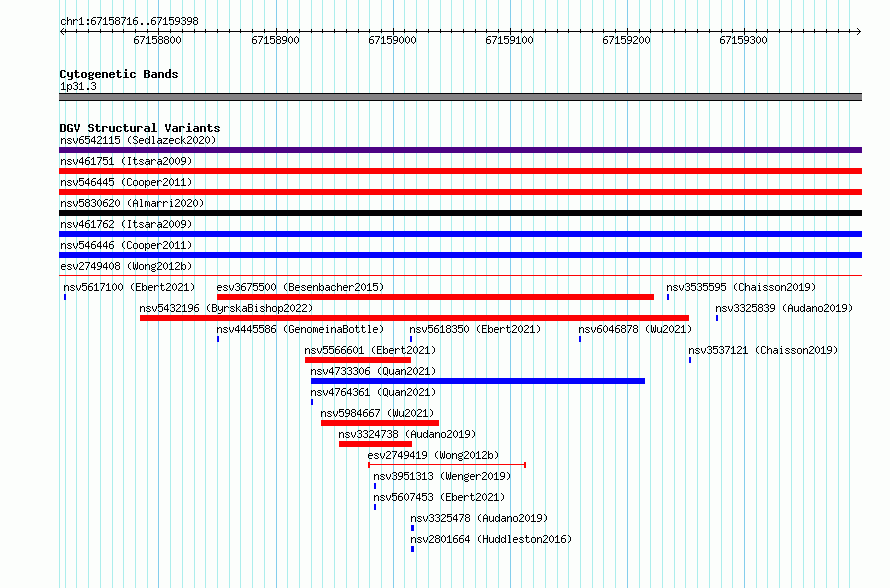
Task: Click the nsv6542115 (Sedlazeck2020) label
Action: click(x=138, y=140)
